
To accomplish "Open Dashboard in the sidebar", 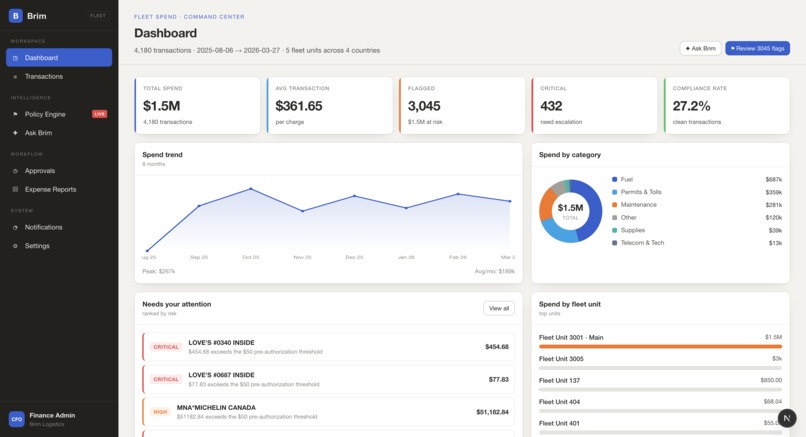I will tap(59, 58).
